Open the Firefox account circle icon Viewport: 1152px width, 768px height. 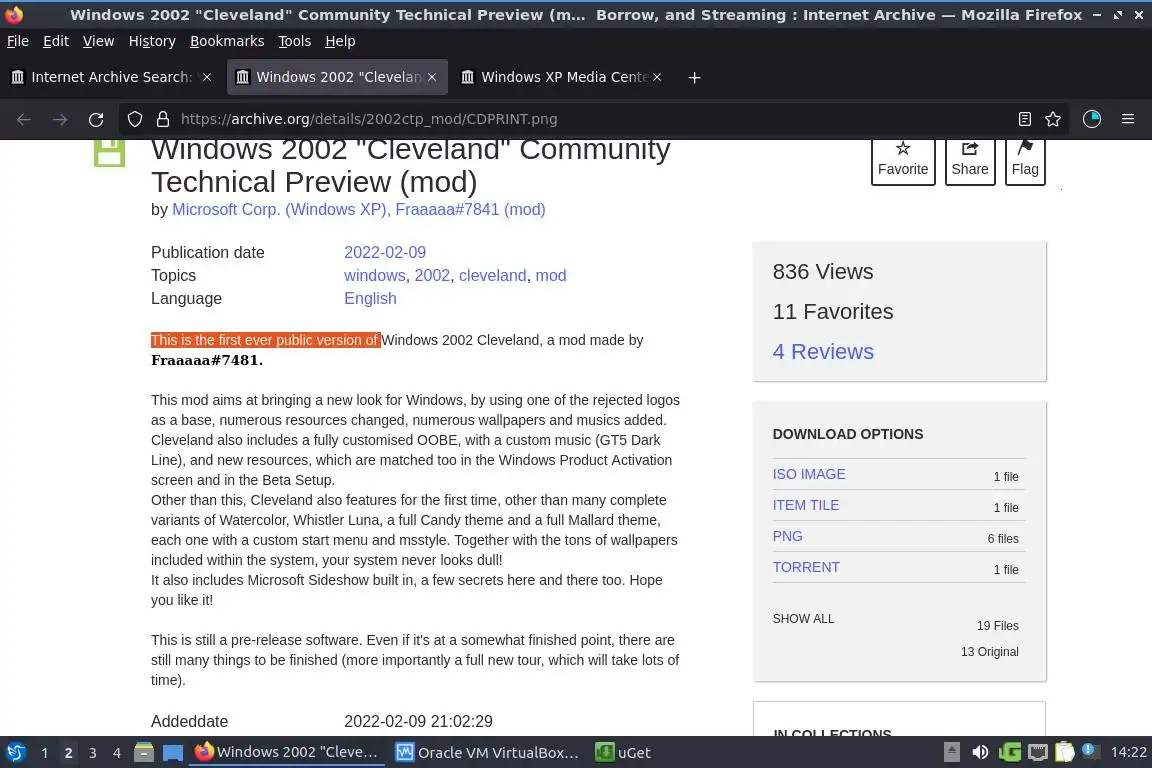(1092, 119)
